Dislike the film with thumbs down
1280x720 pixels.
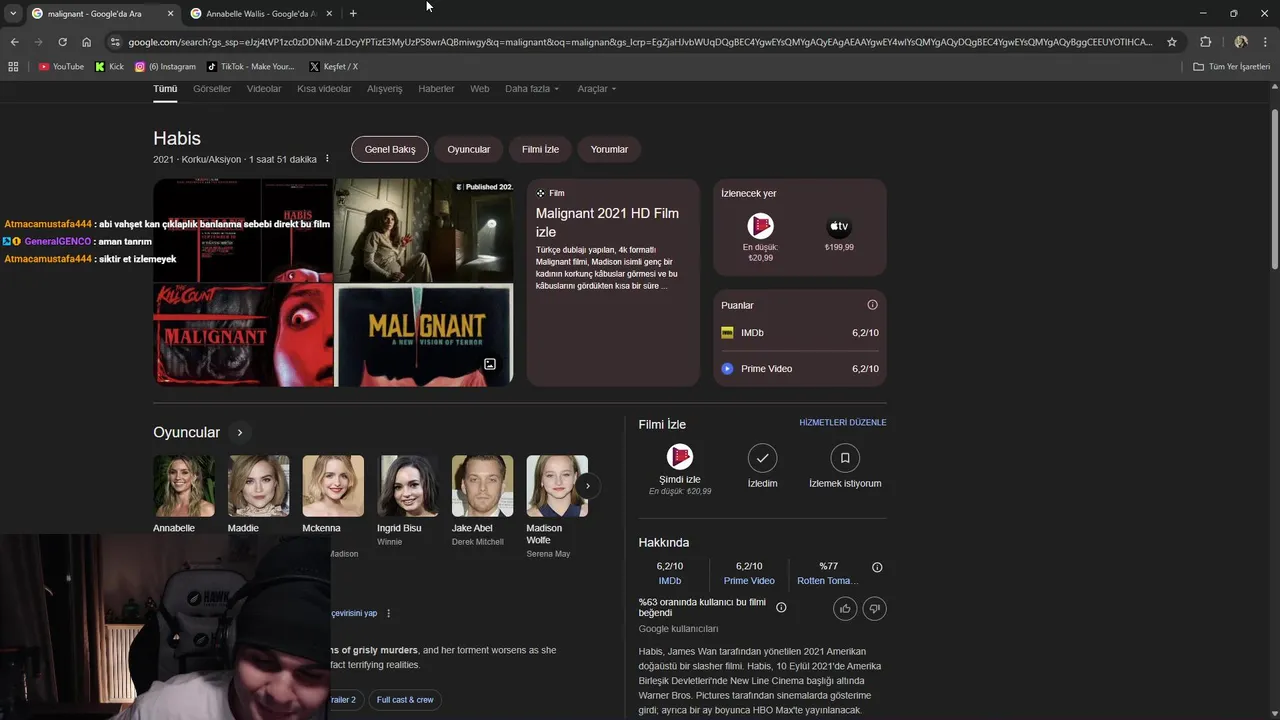874,608
